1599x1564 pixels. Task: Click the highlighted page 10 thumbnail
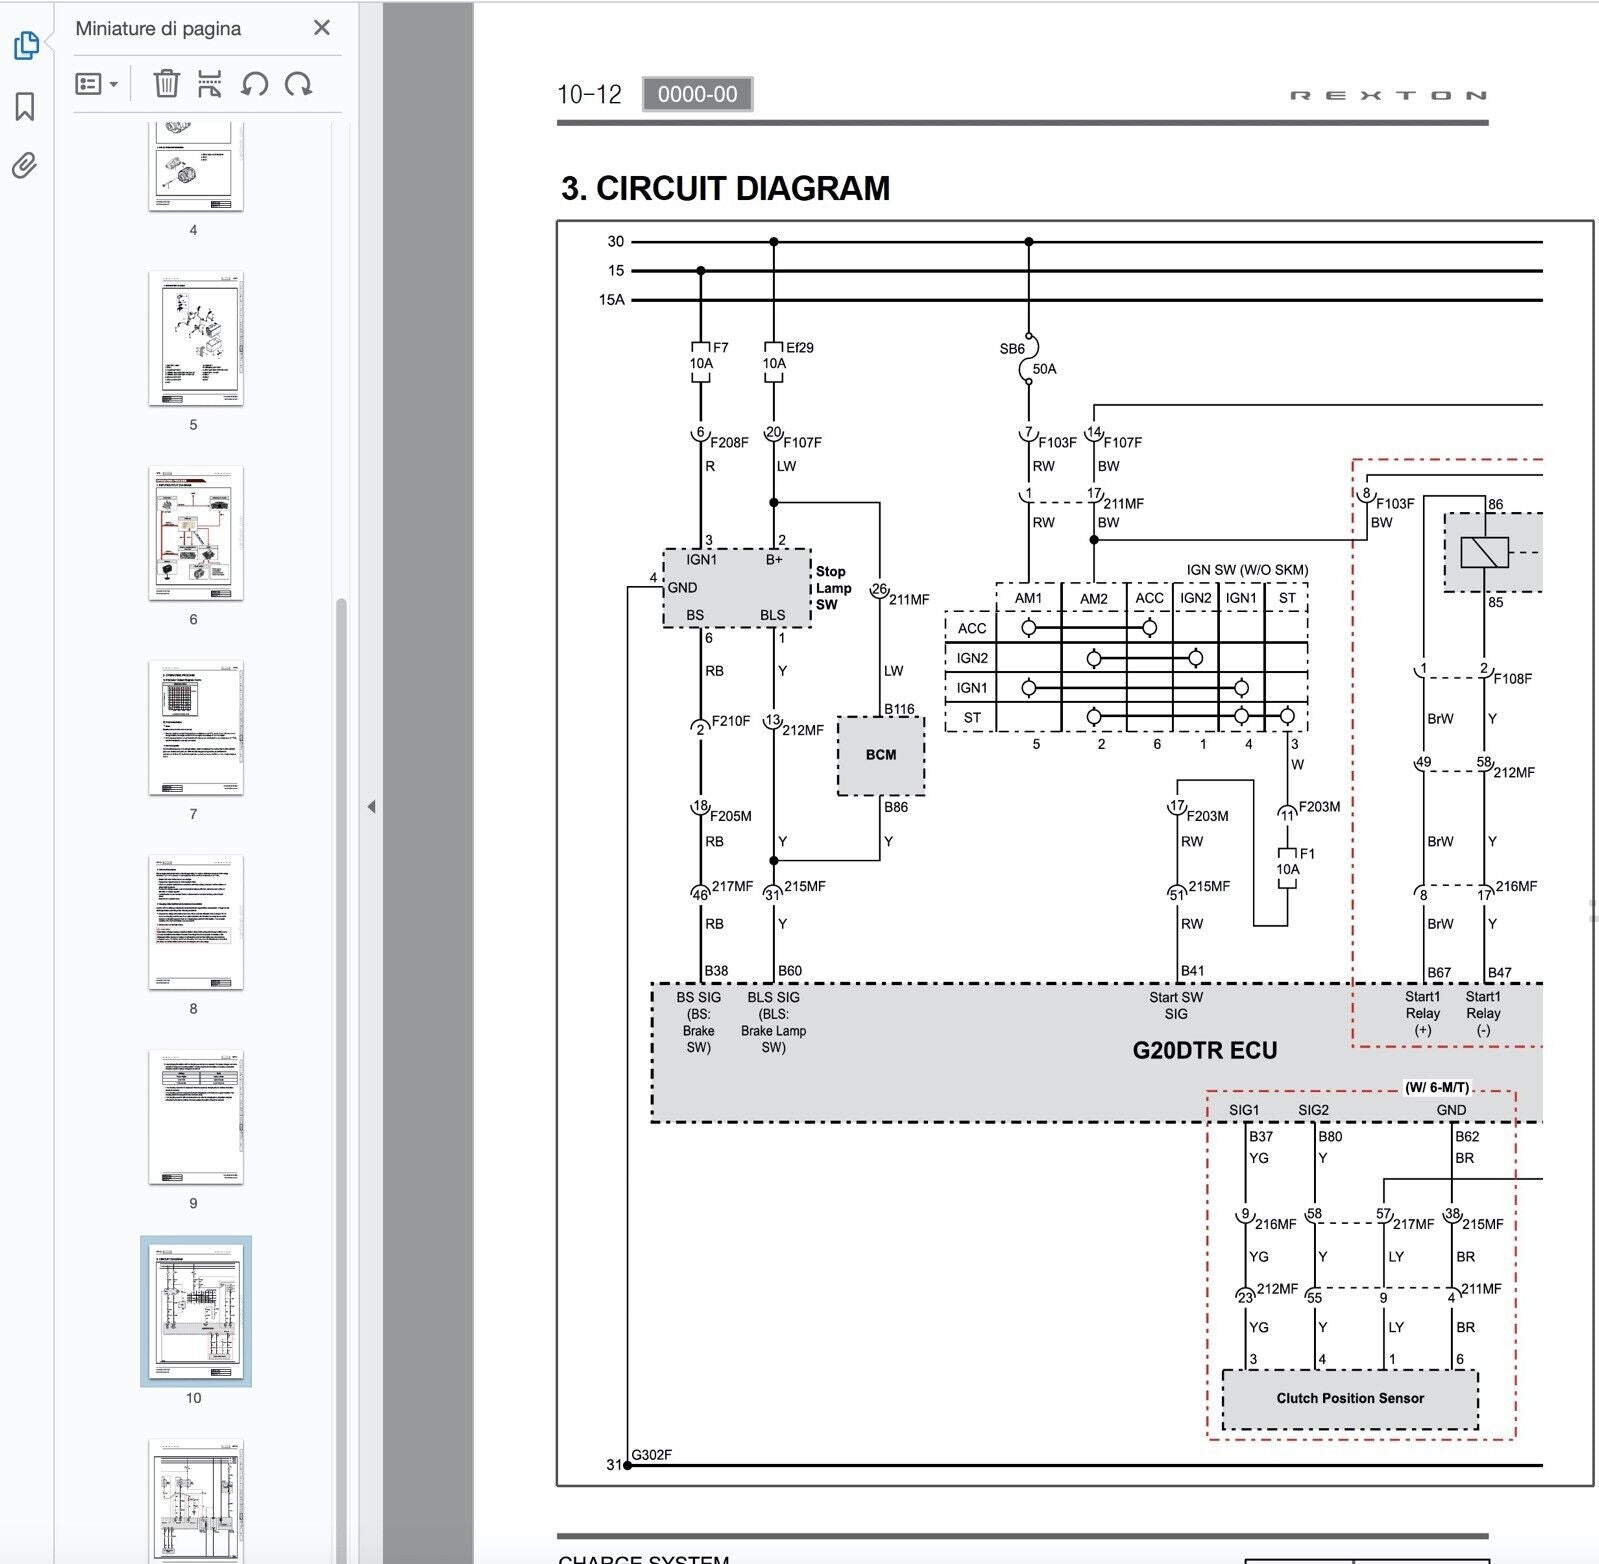click(x=196, y=1311)
